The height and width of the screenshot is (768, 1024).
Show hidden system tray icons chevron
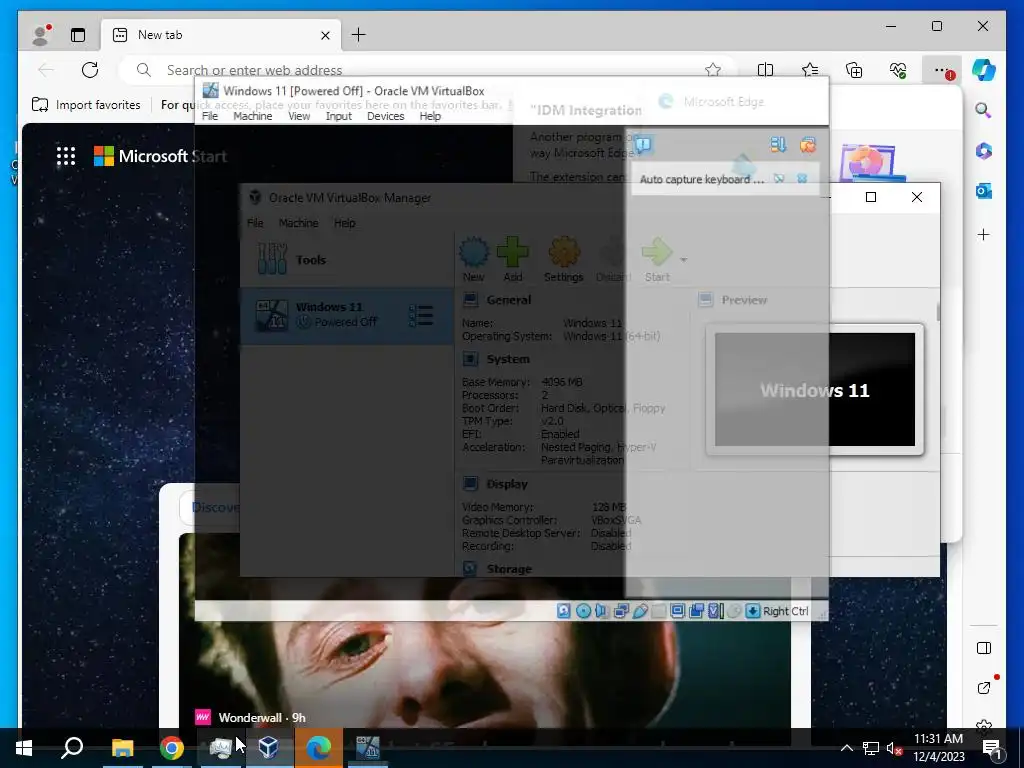coord(846,748)
